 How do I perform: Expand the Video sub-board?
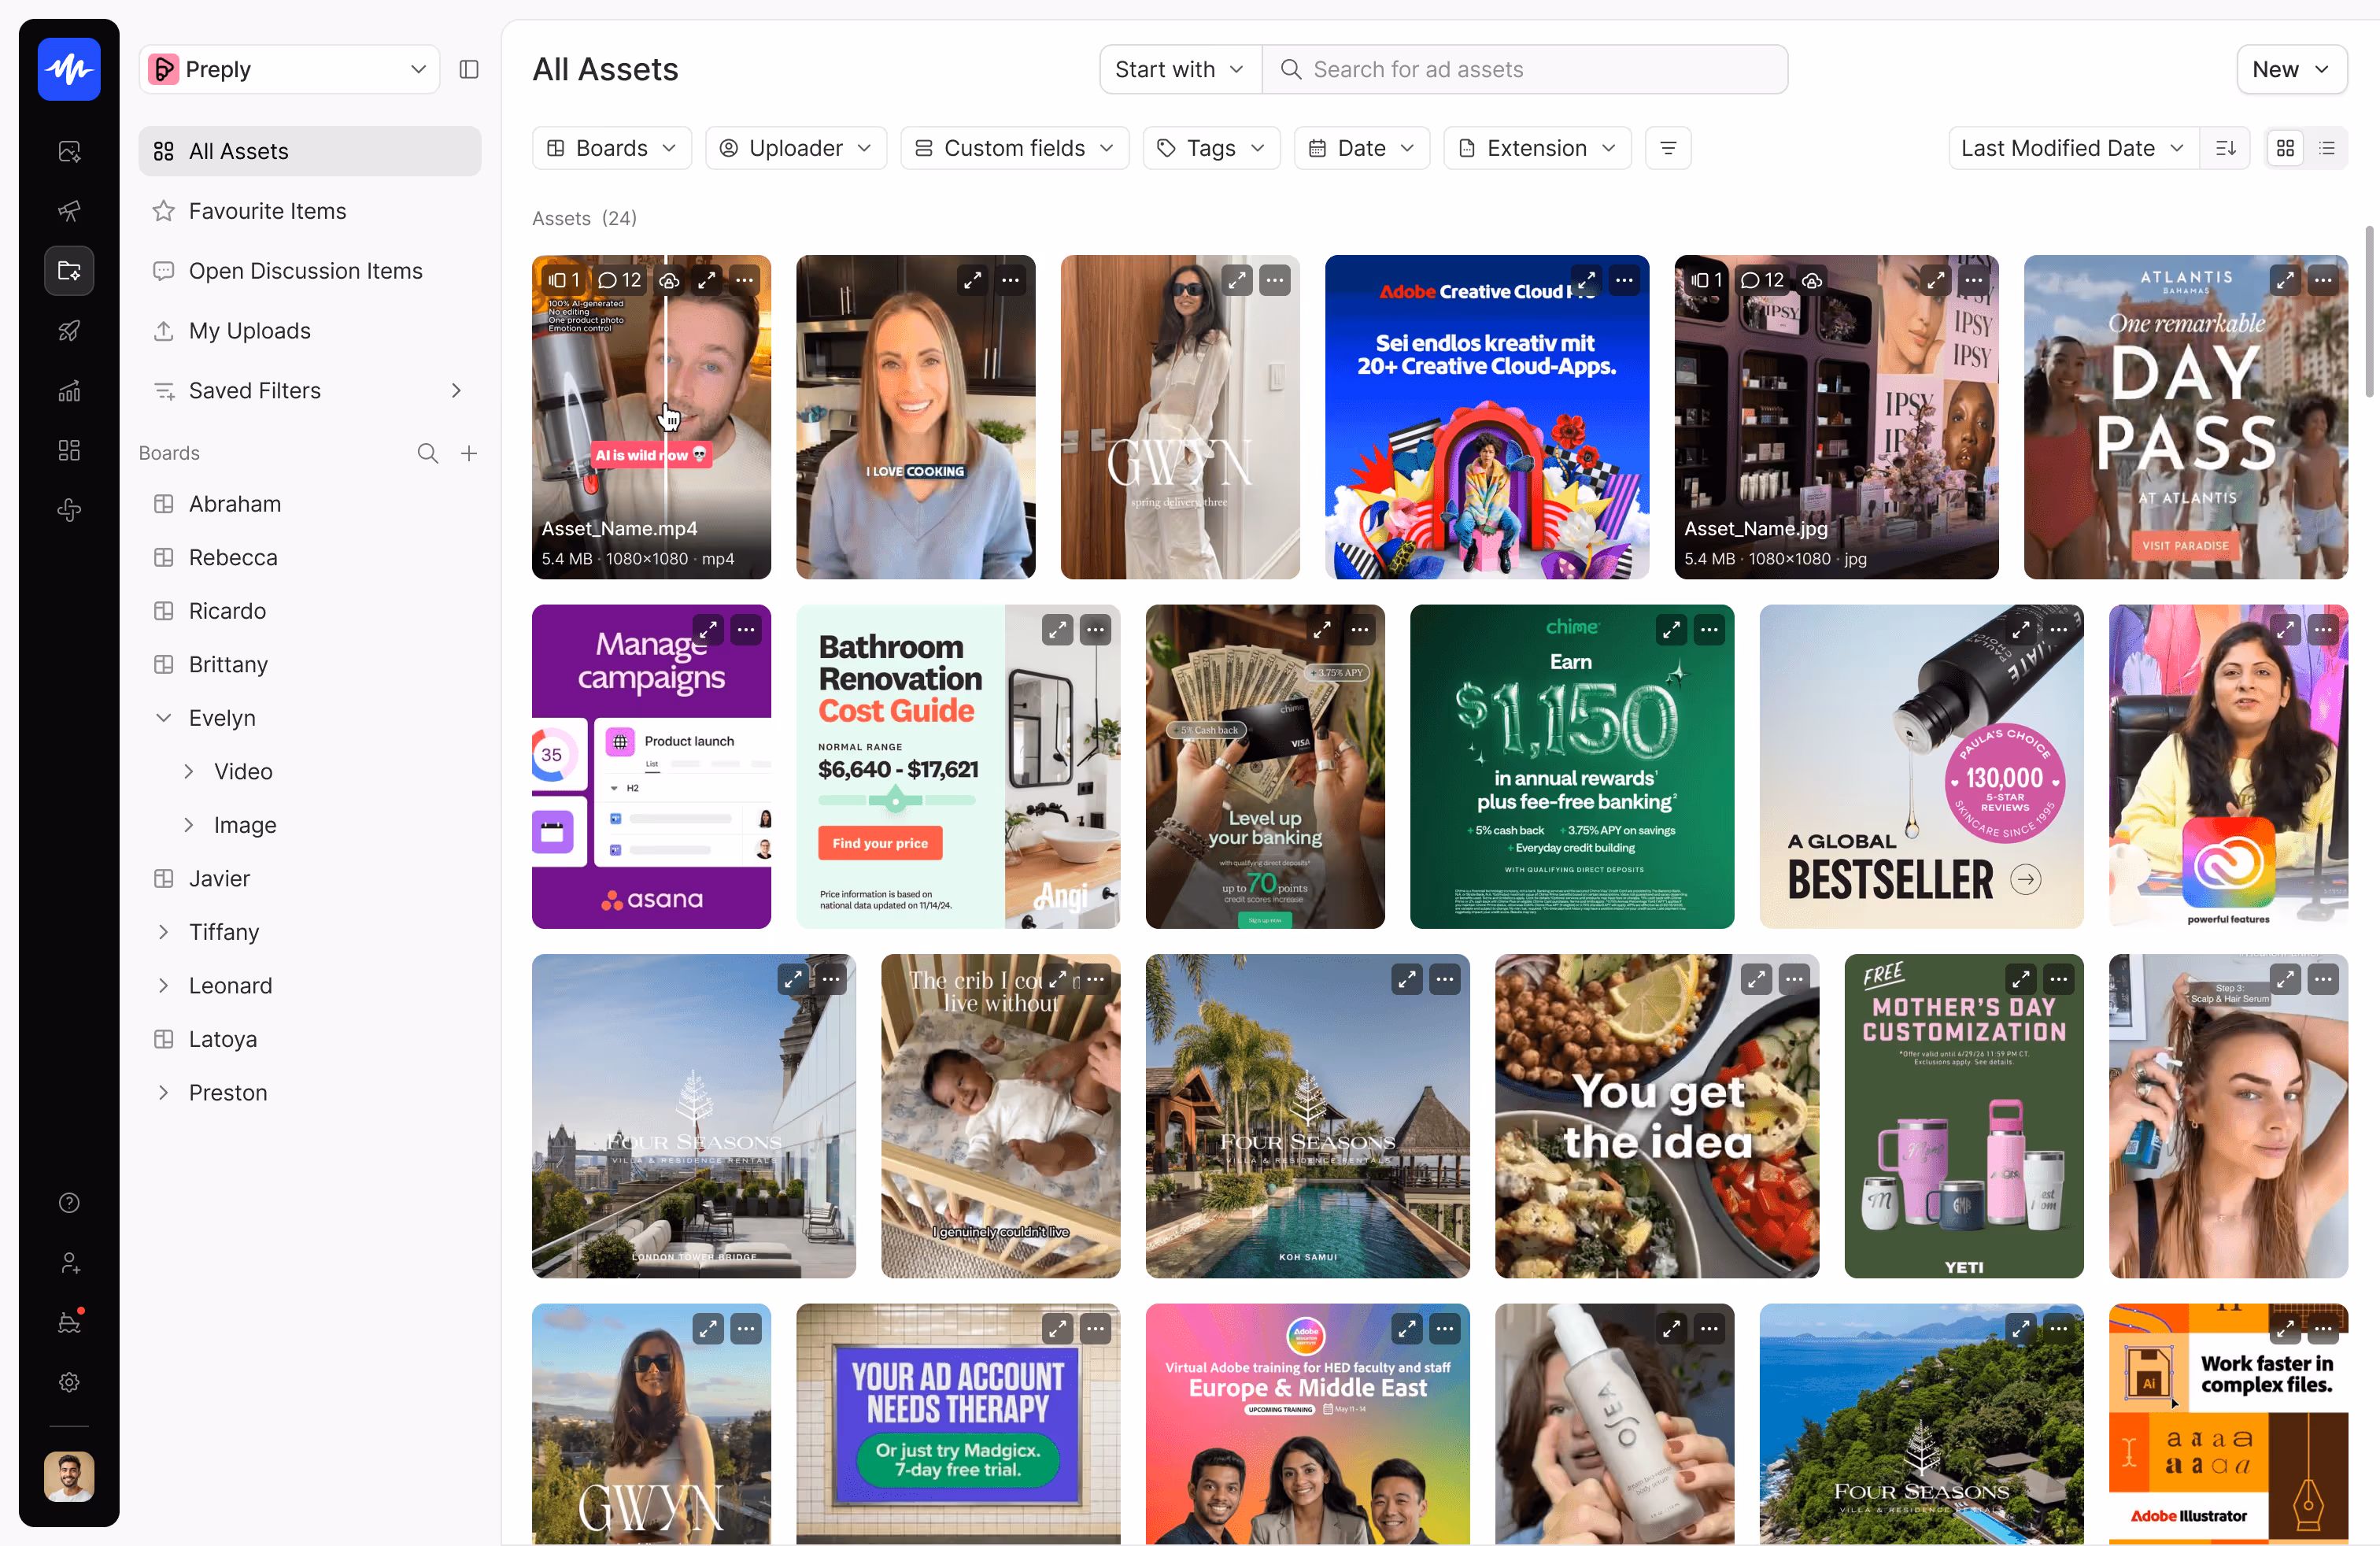(189, 771)
